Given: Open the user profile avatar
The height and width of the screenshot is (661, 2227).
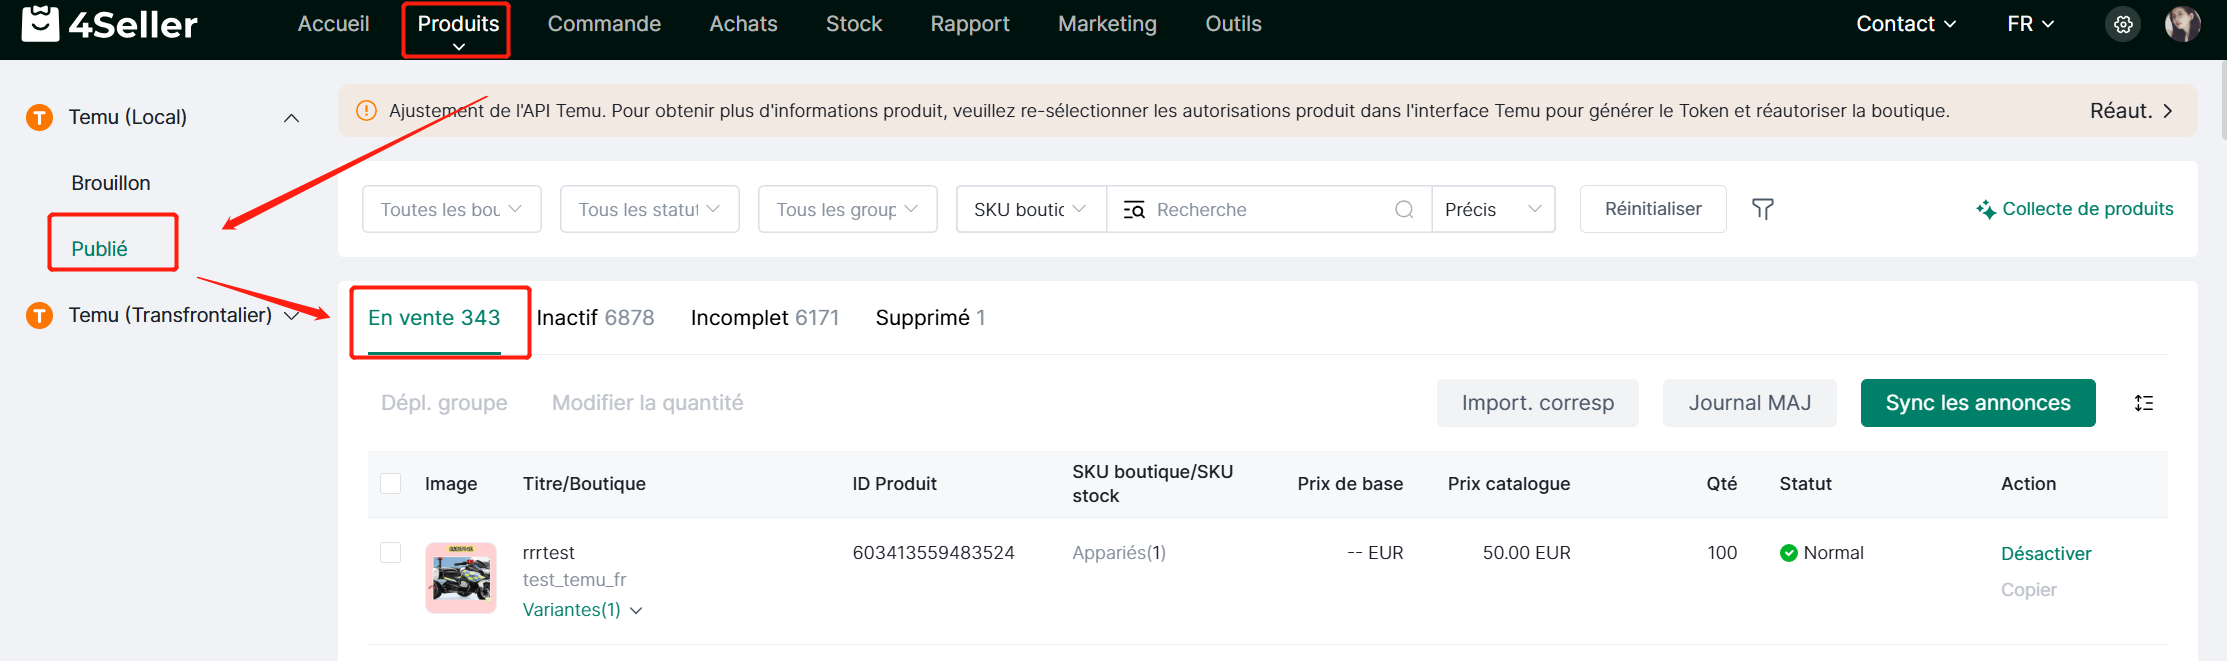Looking at the screenshot, I should tap(2183, 24).
